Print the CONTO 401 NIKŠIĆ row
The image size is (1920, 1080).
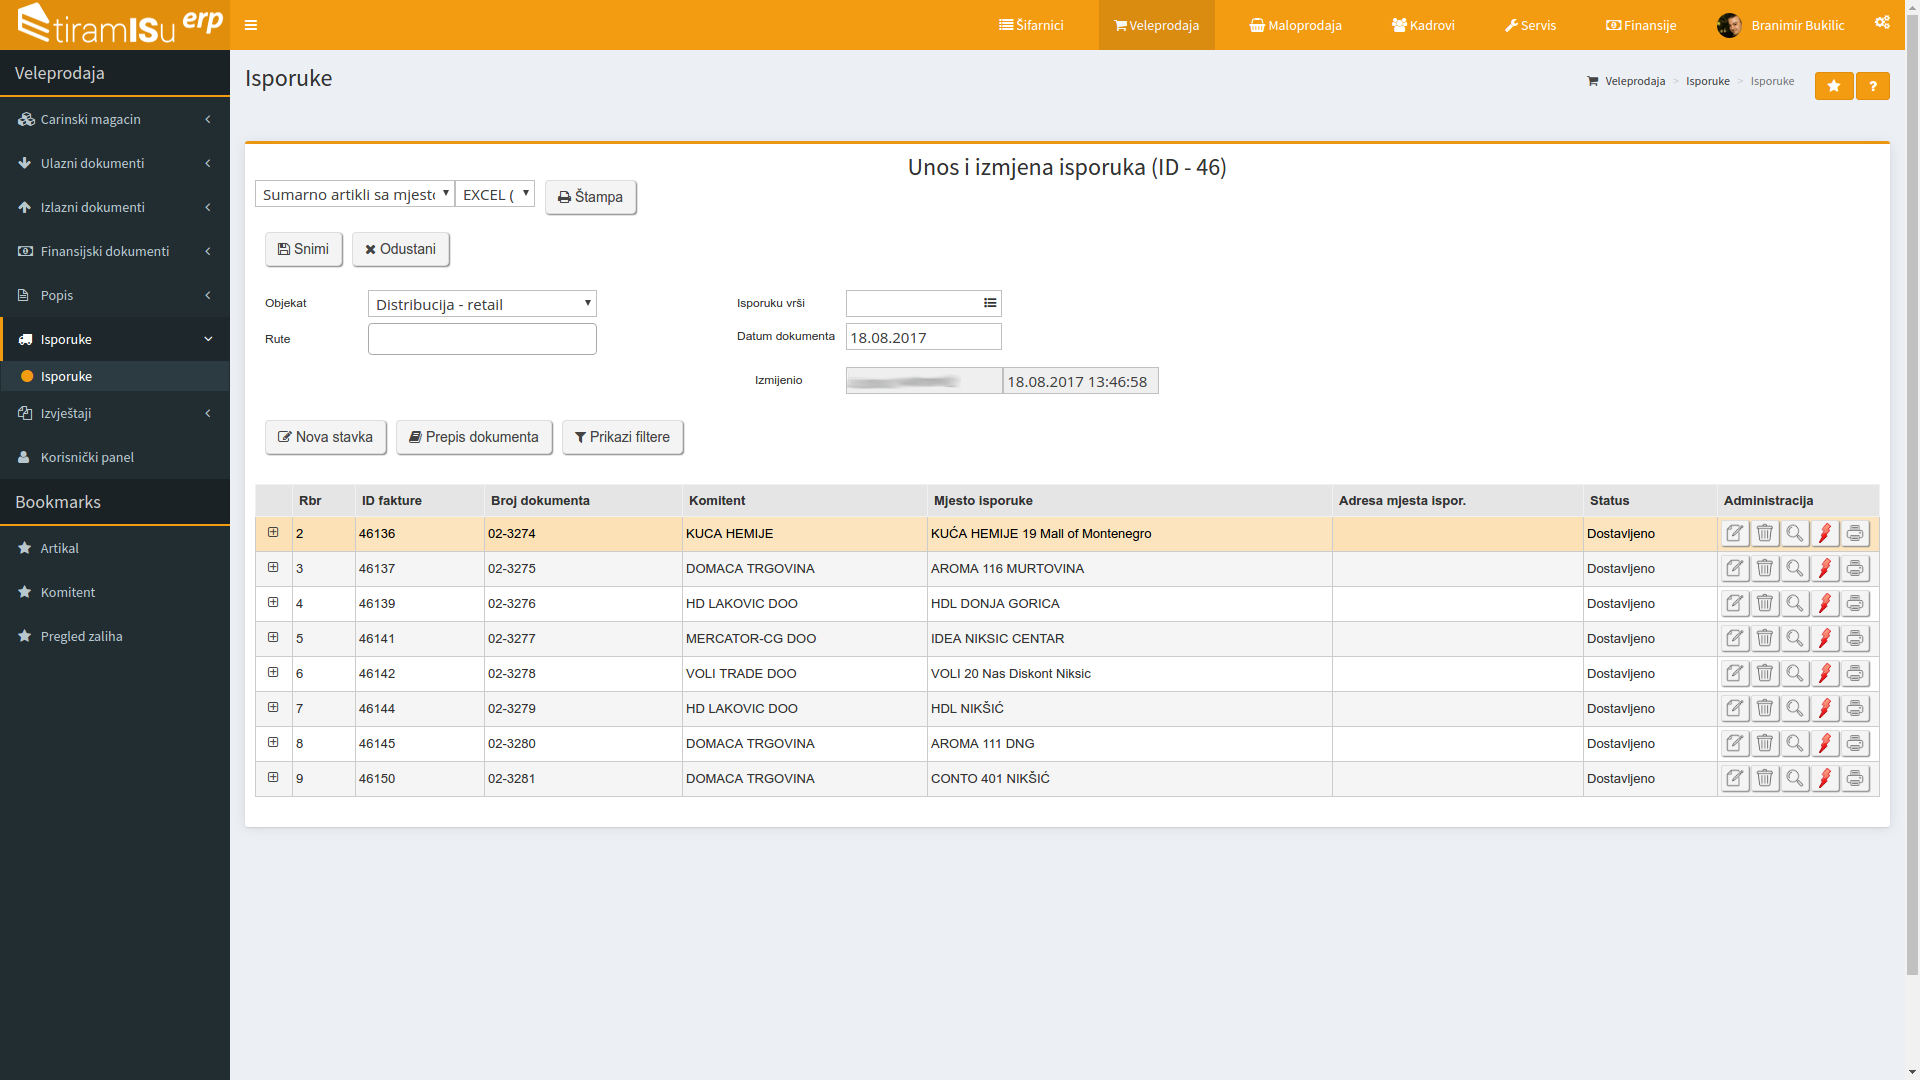pos(1855,779)
